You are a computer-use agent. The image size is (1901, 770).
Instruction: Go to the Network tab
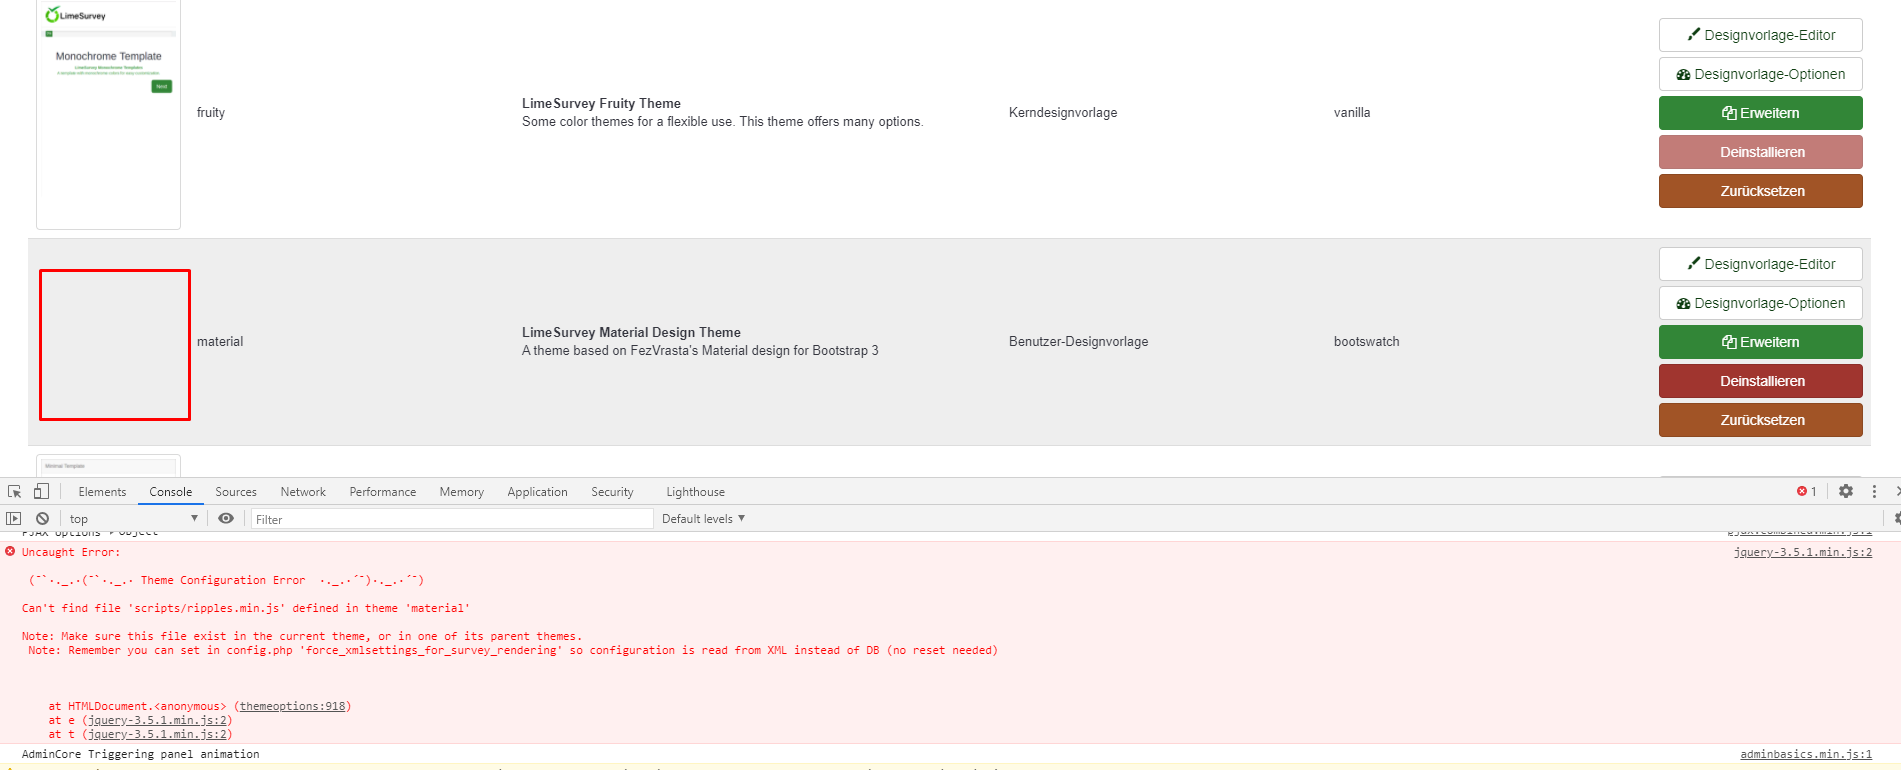click(303, 492)
